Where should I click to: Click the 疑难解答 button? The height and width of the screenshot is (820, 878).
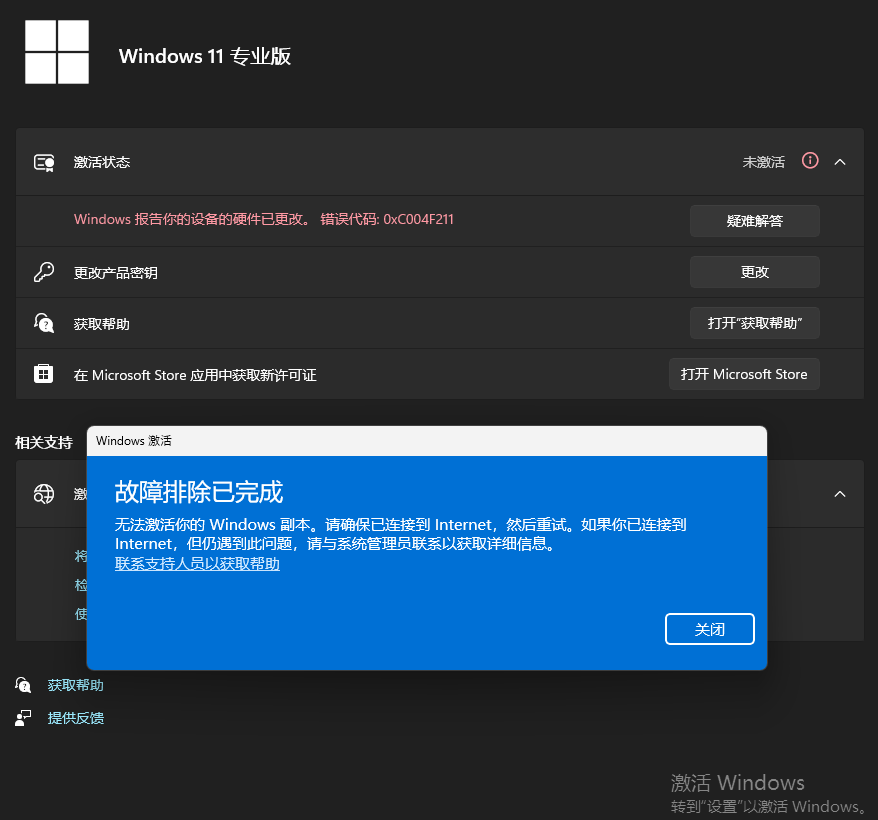point(754,220)
